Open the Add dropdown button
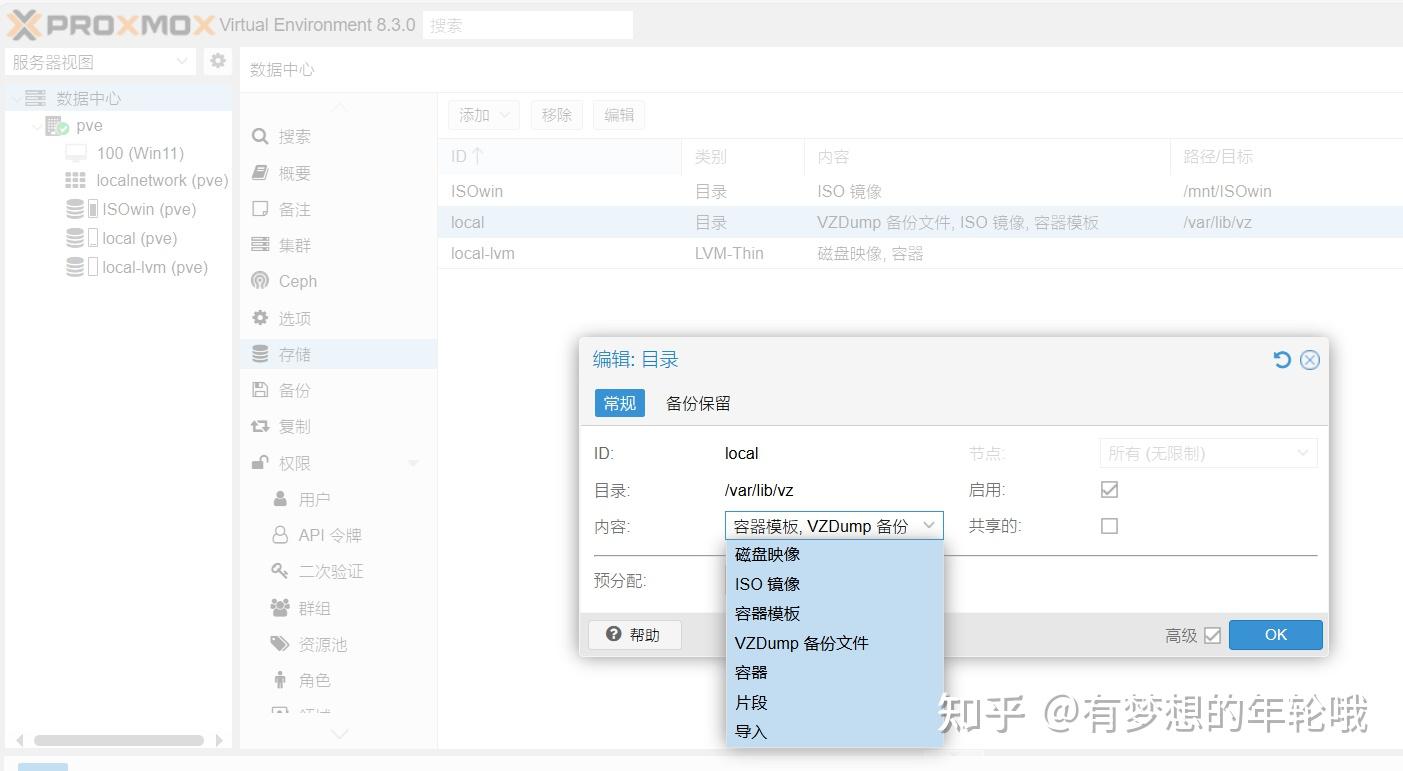Screen dimensions: 1403x771 pyautogui.click(x=484, y=115)
